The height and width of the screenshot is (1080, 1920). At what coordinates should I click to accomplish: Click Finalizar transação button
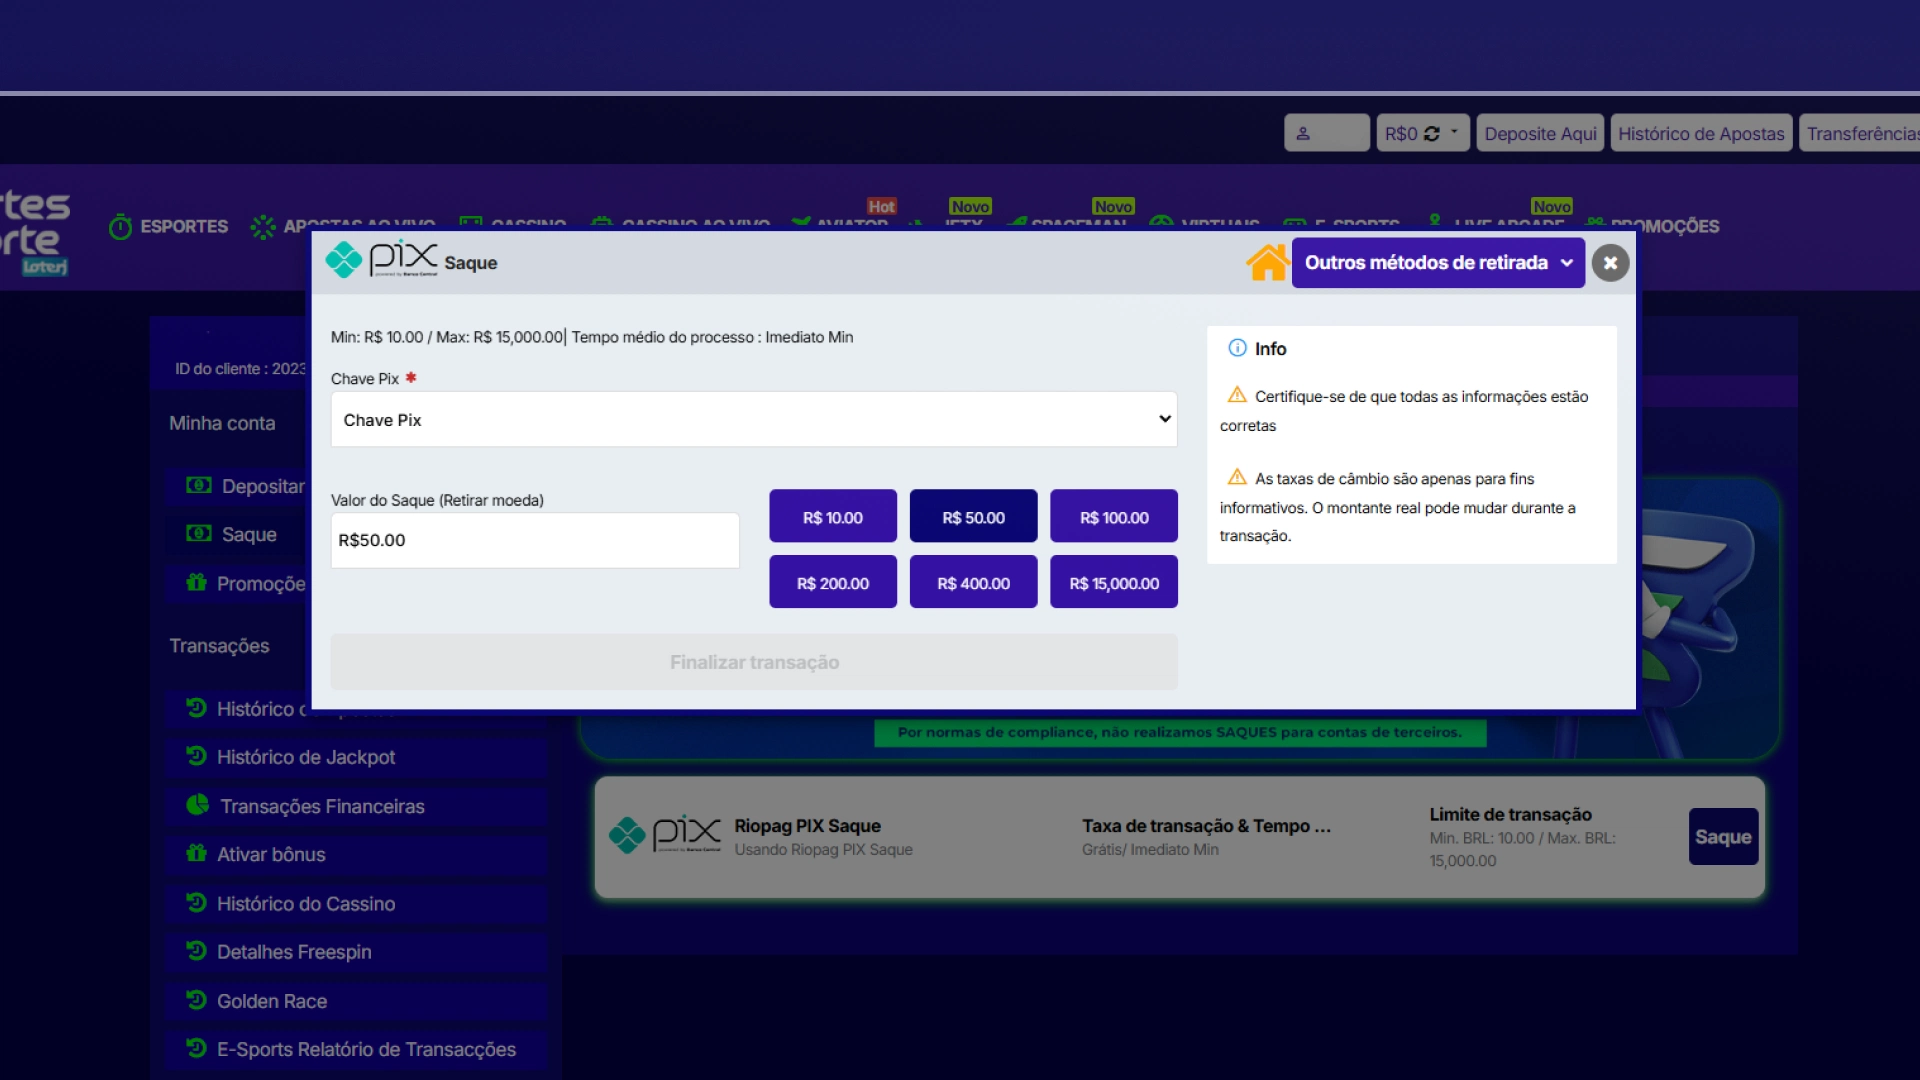tap(754, 662)
